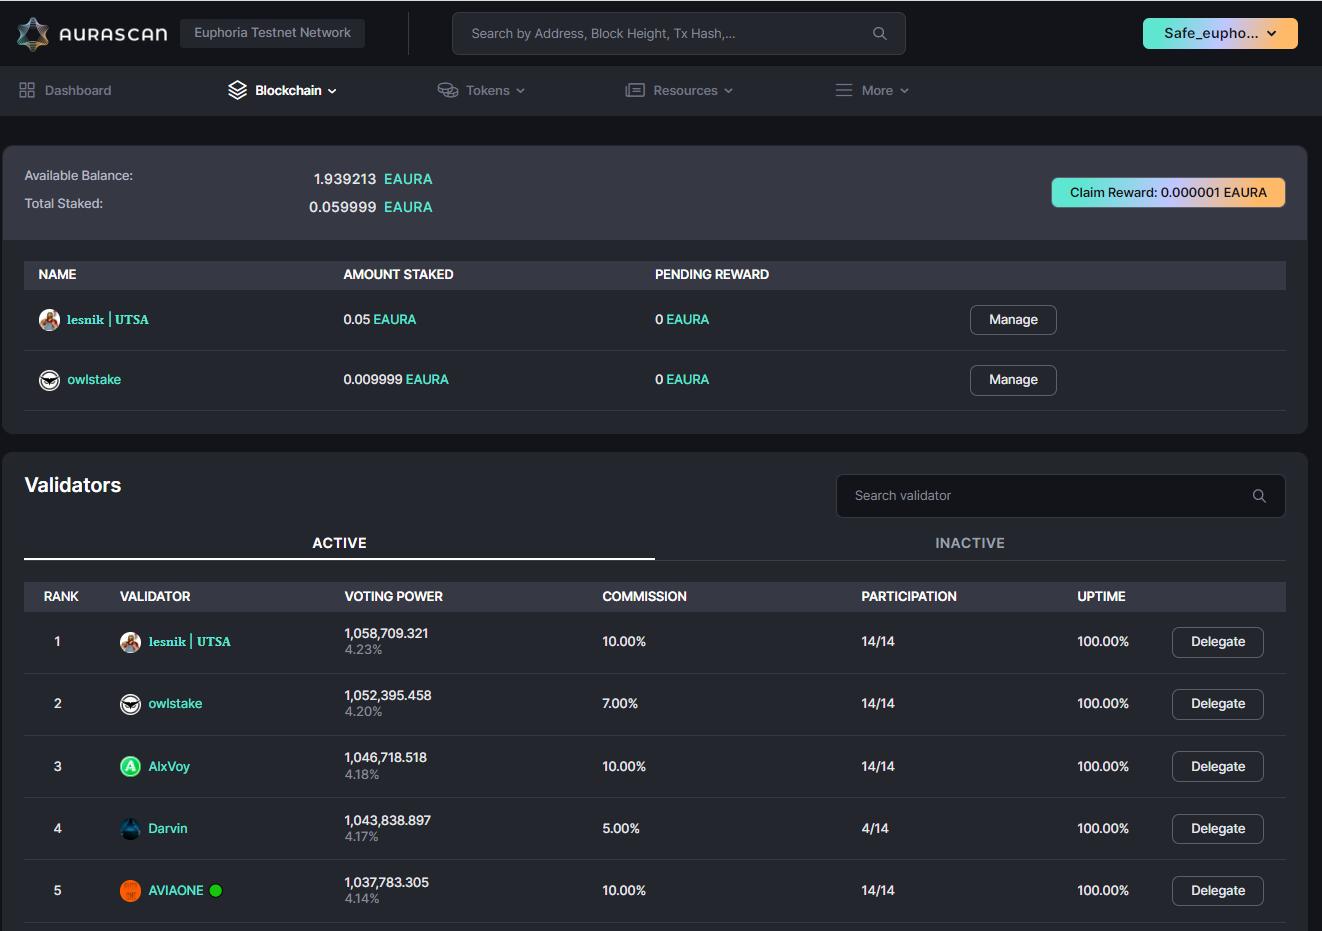The image size is (1322, 931).
Task: Click the AVIAONE orange avatar icon
Action: [130, 891]
